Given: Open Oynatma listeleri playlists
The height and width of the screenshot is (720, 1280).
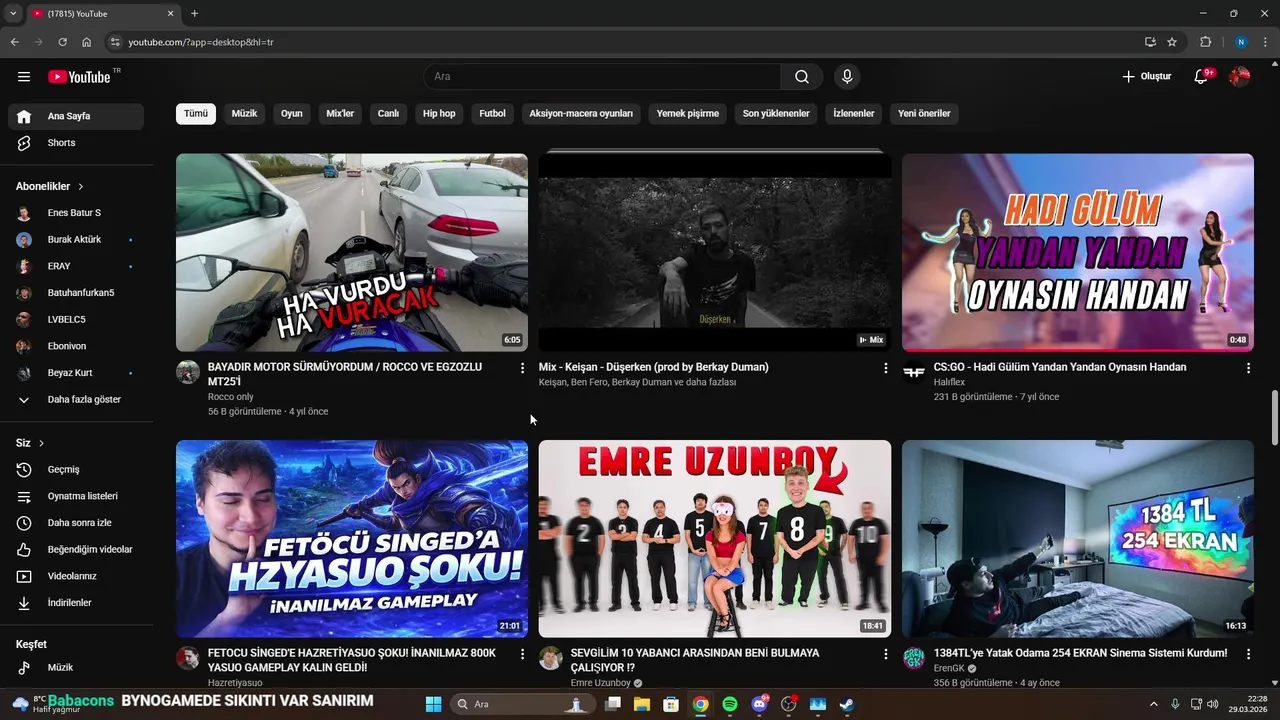Looking at the screenshot, I should click(x=76, y=496).
